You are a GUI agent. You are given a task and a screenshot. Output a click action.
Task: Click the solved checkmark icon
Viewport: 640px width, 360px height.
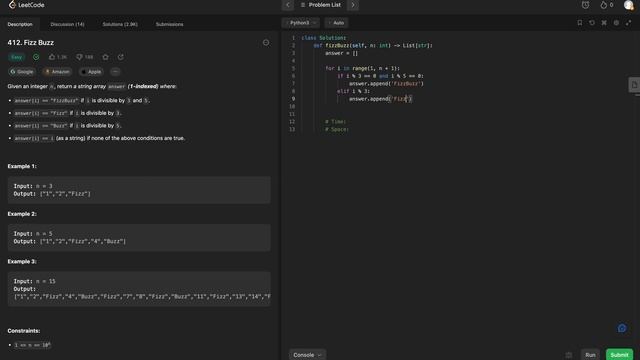click(x=36, y=57)
